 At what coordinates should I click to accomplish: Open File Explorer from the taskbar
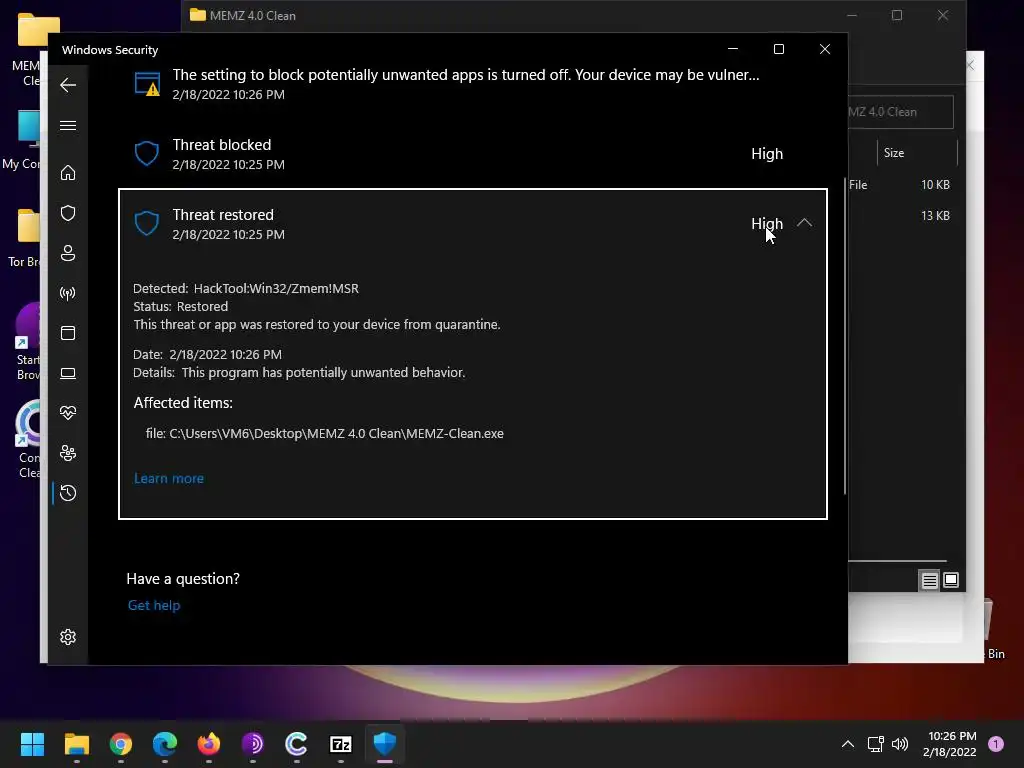[x=76, y=744]
